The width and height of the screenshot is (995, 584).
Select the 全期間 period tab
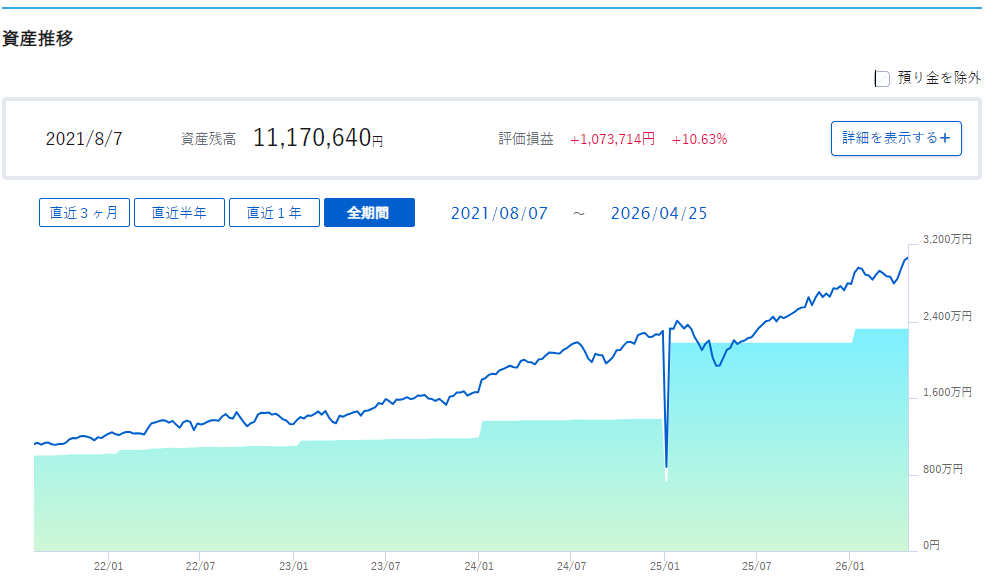[368, 213]
